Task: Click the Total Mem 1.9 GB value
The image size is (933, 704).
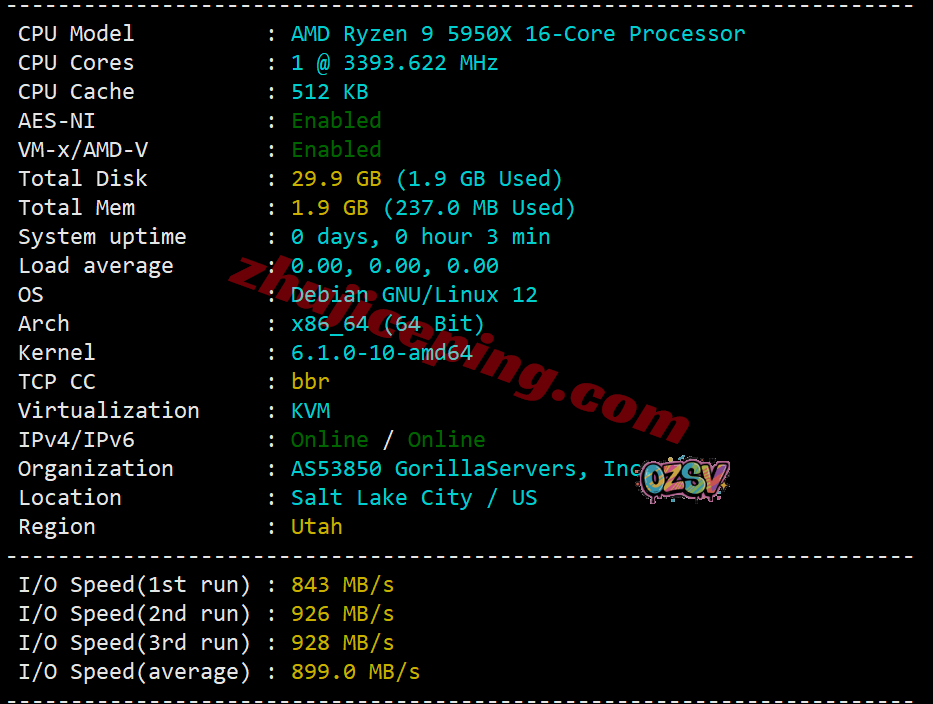Action: click(330, 208)
